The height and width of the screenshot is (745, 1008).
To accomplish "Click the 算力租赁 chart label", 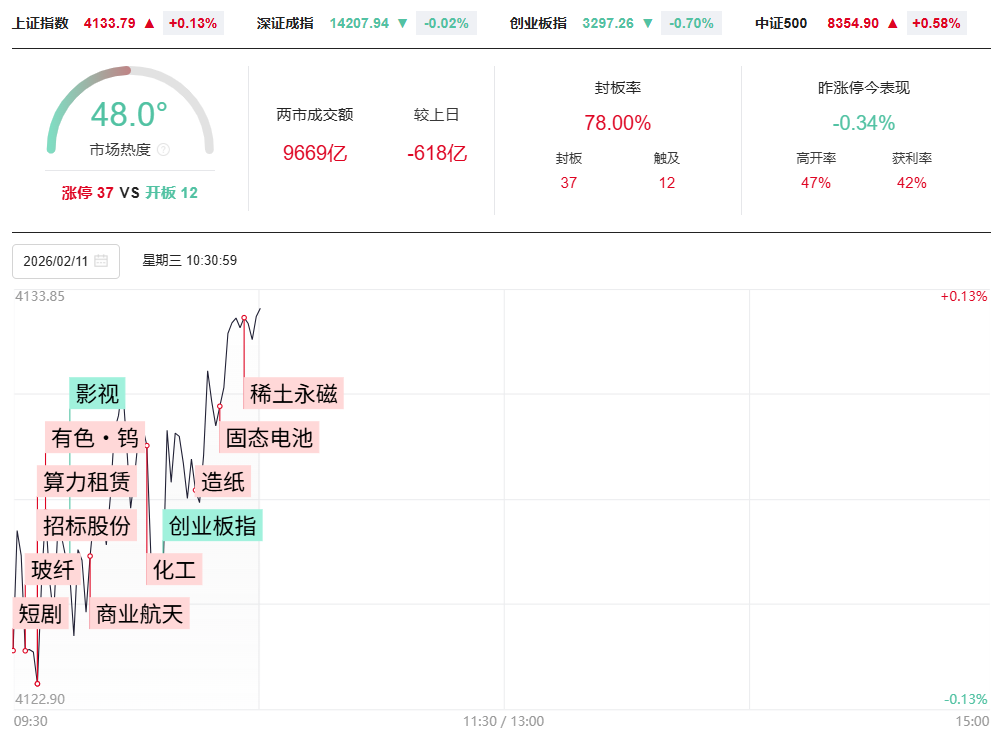I will click(87, 481).
